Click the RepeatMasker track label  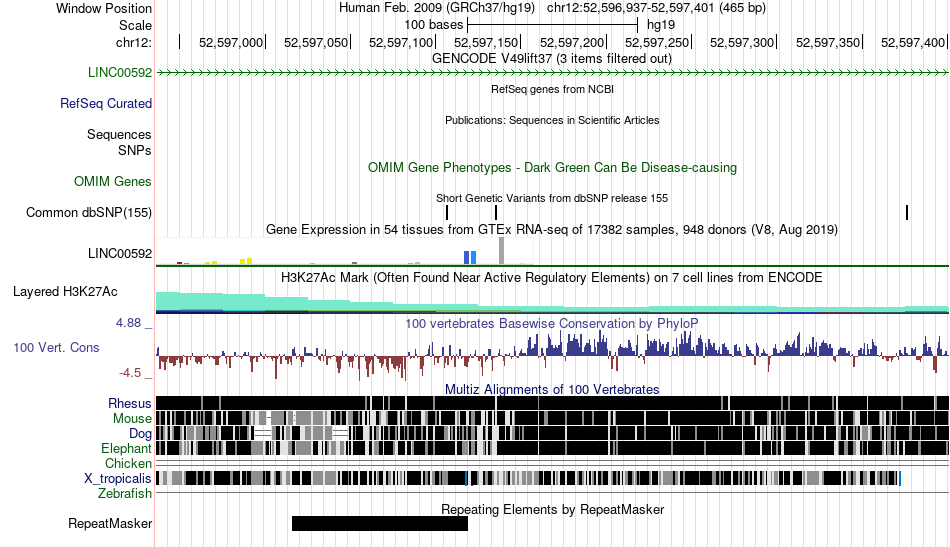pos(110,523)
